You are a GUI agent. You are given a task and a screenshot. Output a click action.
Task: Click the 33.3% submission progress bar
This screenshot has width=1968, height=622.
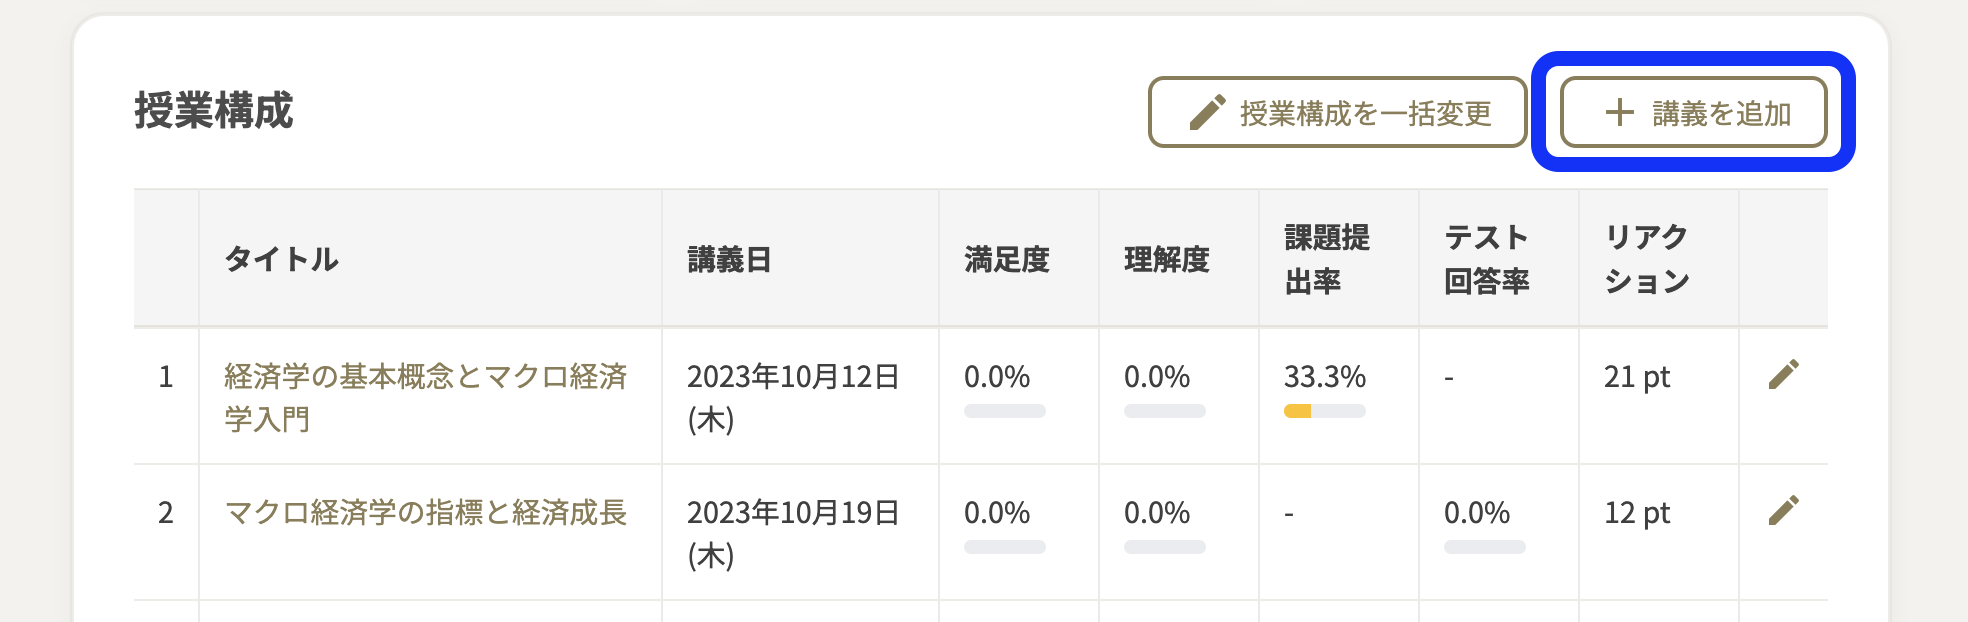(x=1324, y=411)
